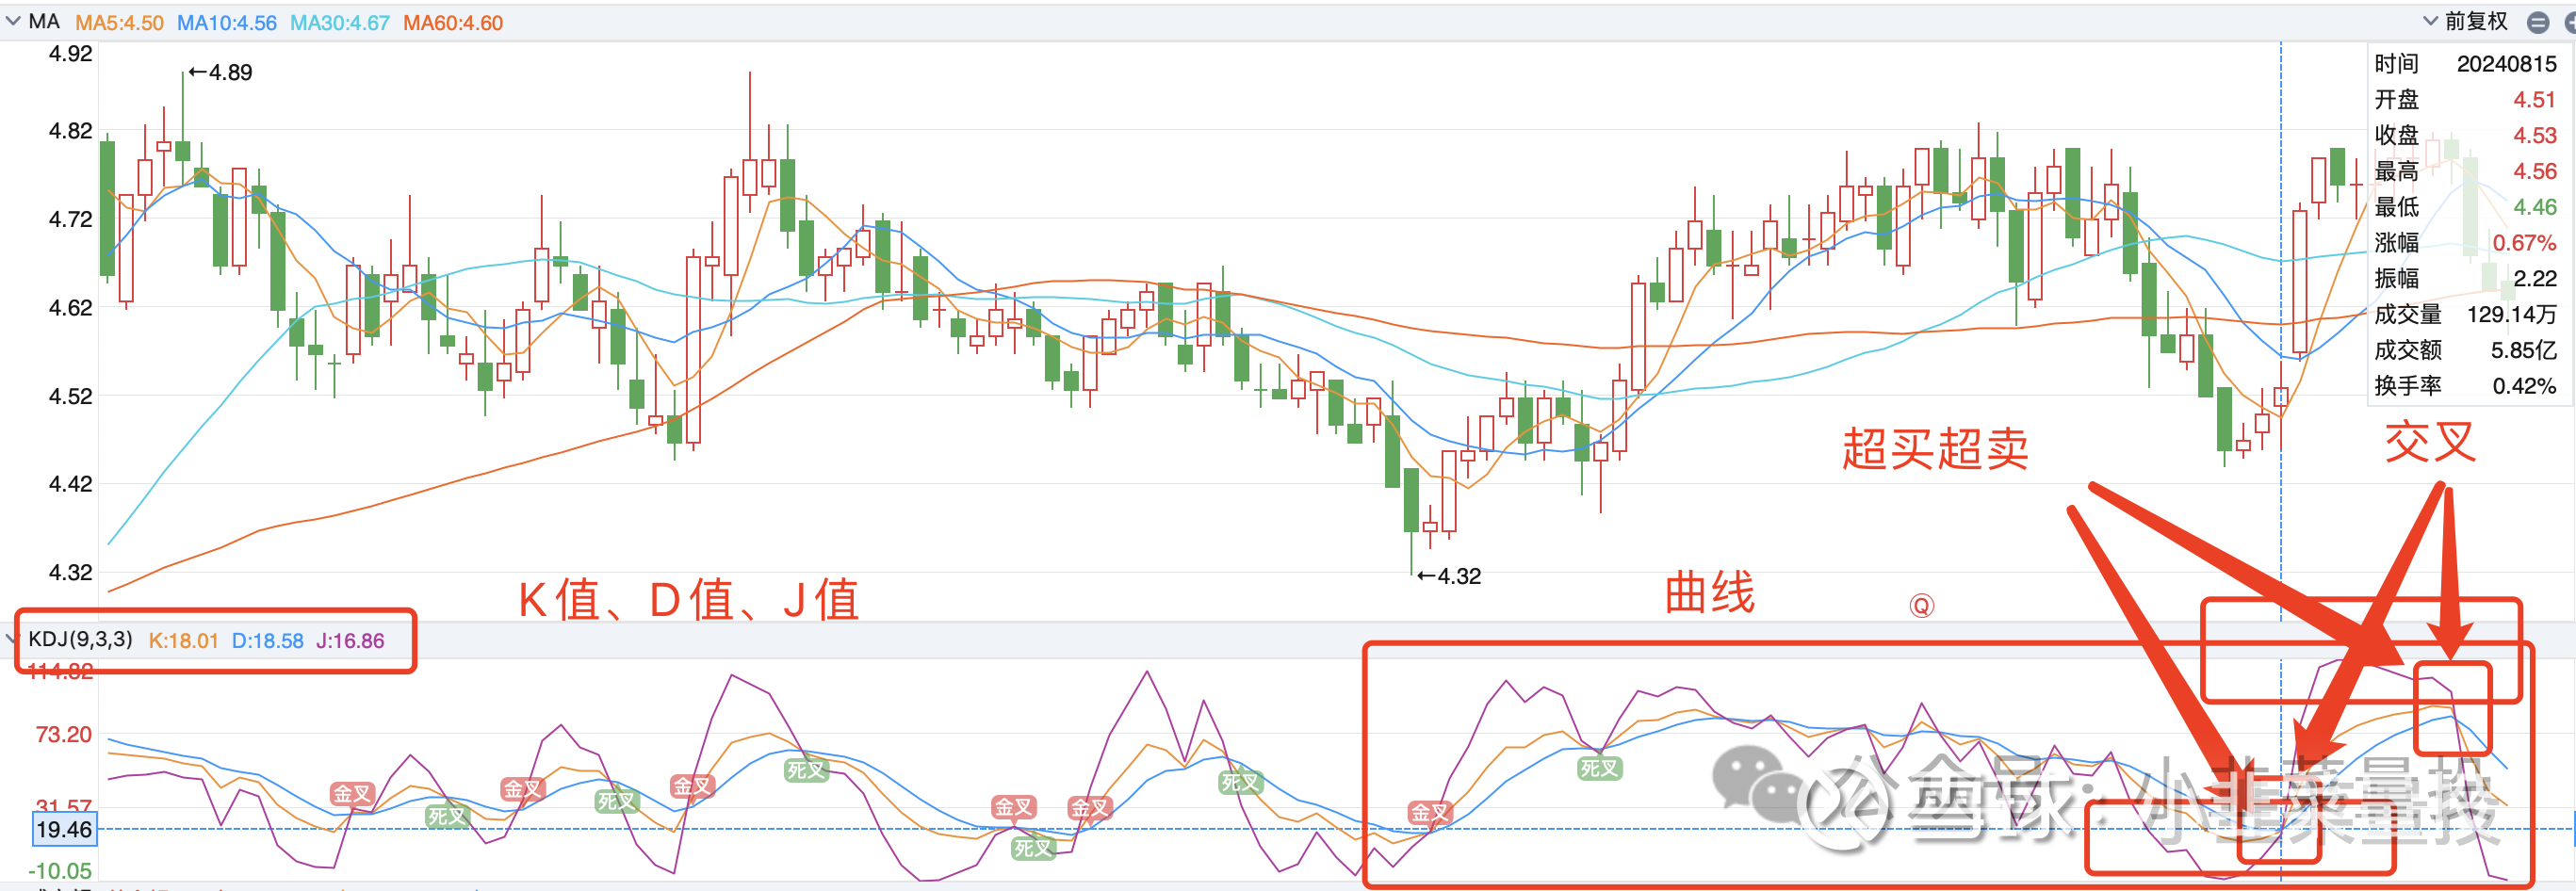Click the D:18.58 value
Screen dimensions: 2576x891
[267, 640]
